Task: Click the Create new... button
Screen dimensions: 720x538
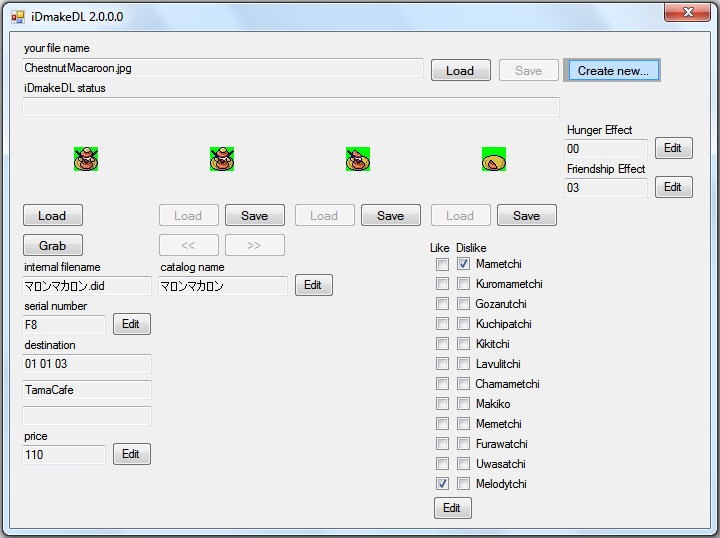Action: click(613, 70)
